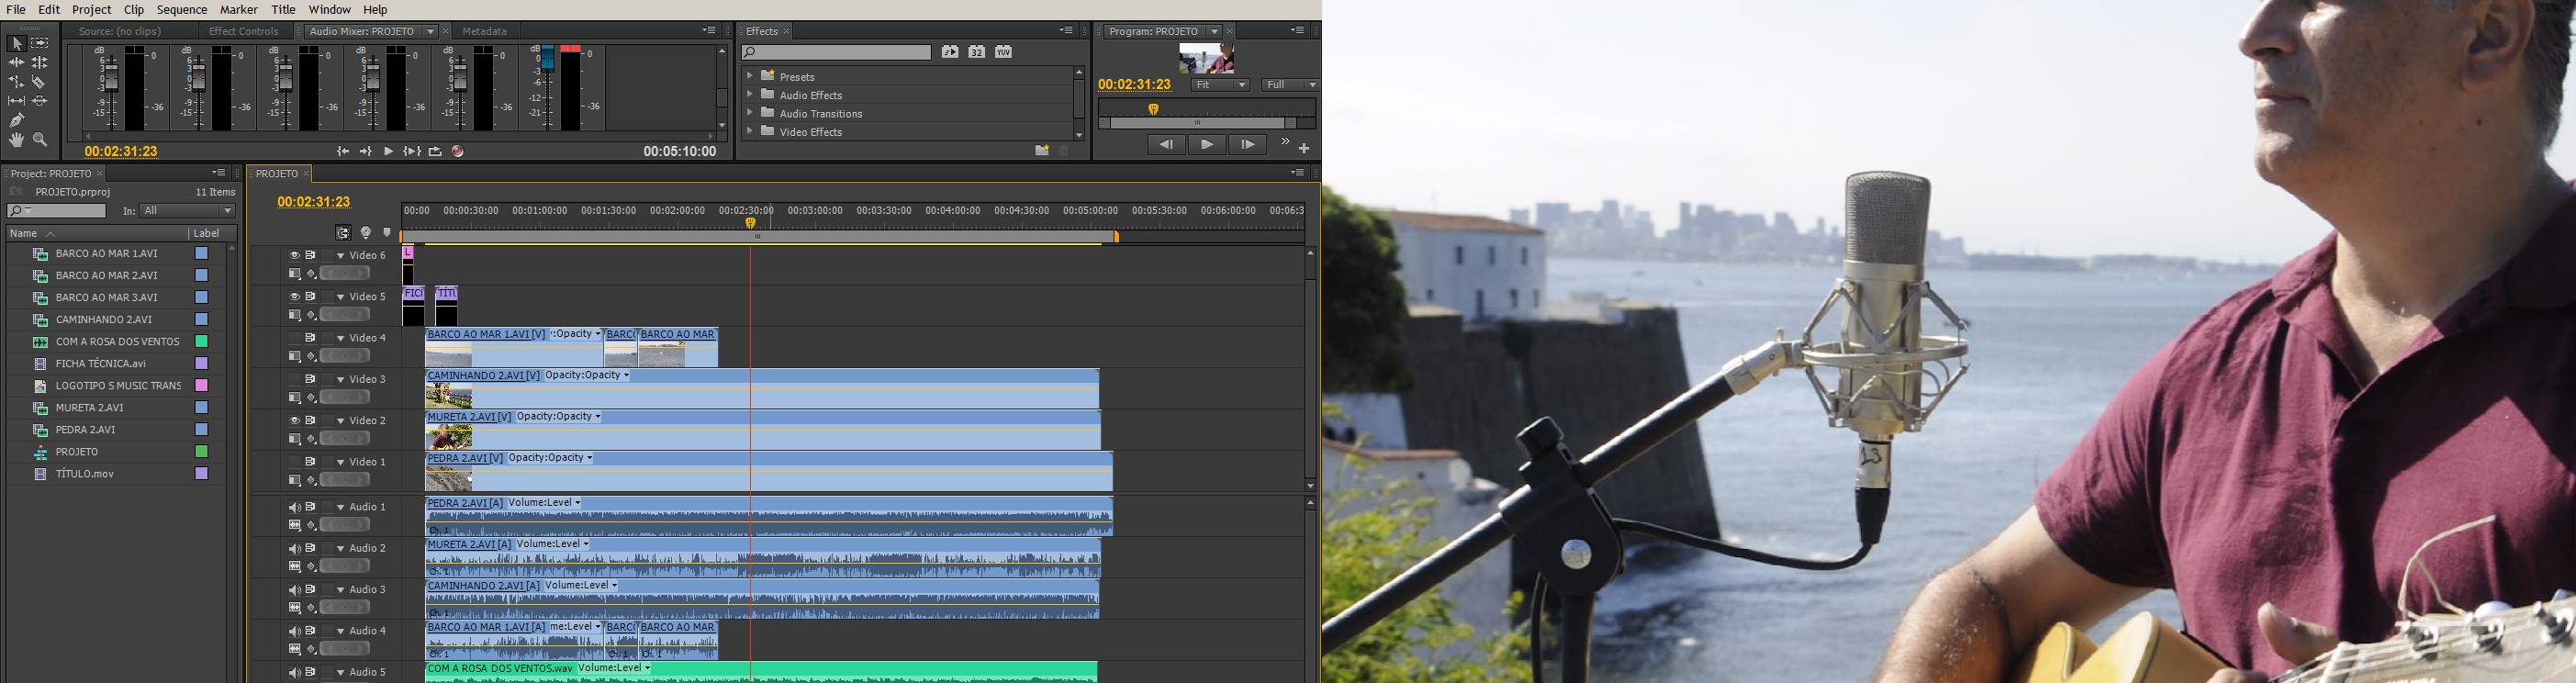Open the Full playback resolution dropdown
Screen dimensions: 2576x683
pyautogui.click(x=1291, y=85)
